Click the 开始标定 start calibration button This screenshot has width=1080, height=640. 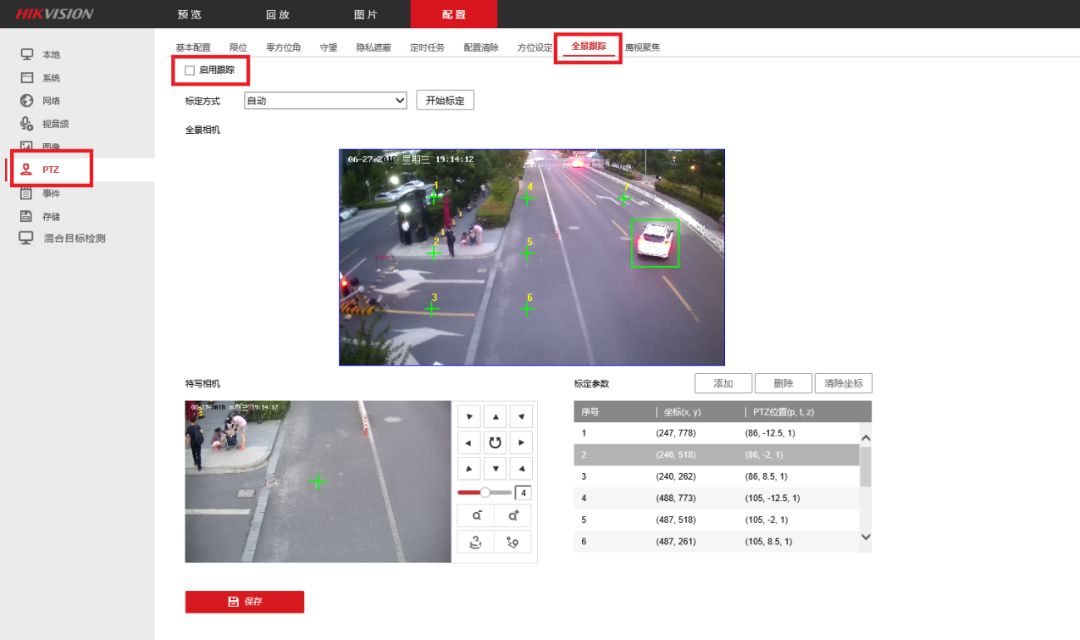[x=444, y=101]
